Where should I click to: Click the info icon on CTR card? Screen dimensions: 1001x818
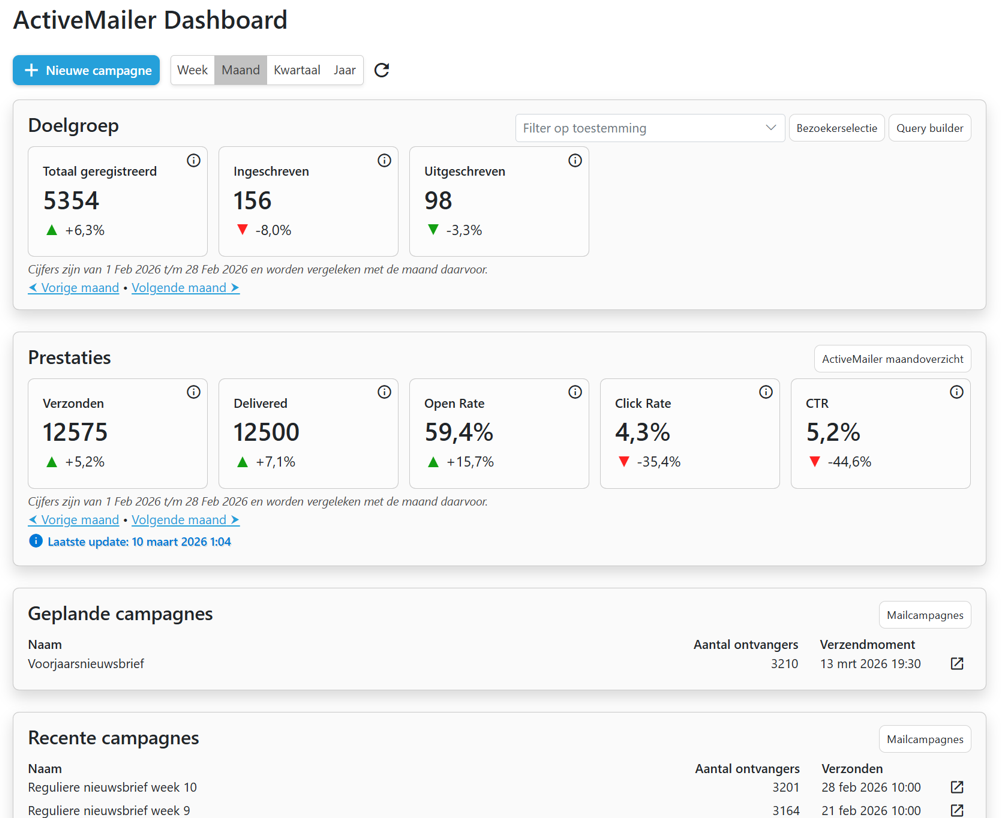click(x=956, y=392)
